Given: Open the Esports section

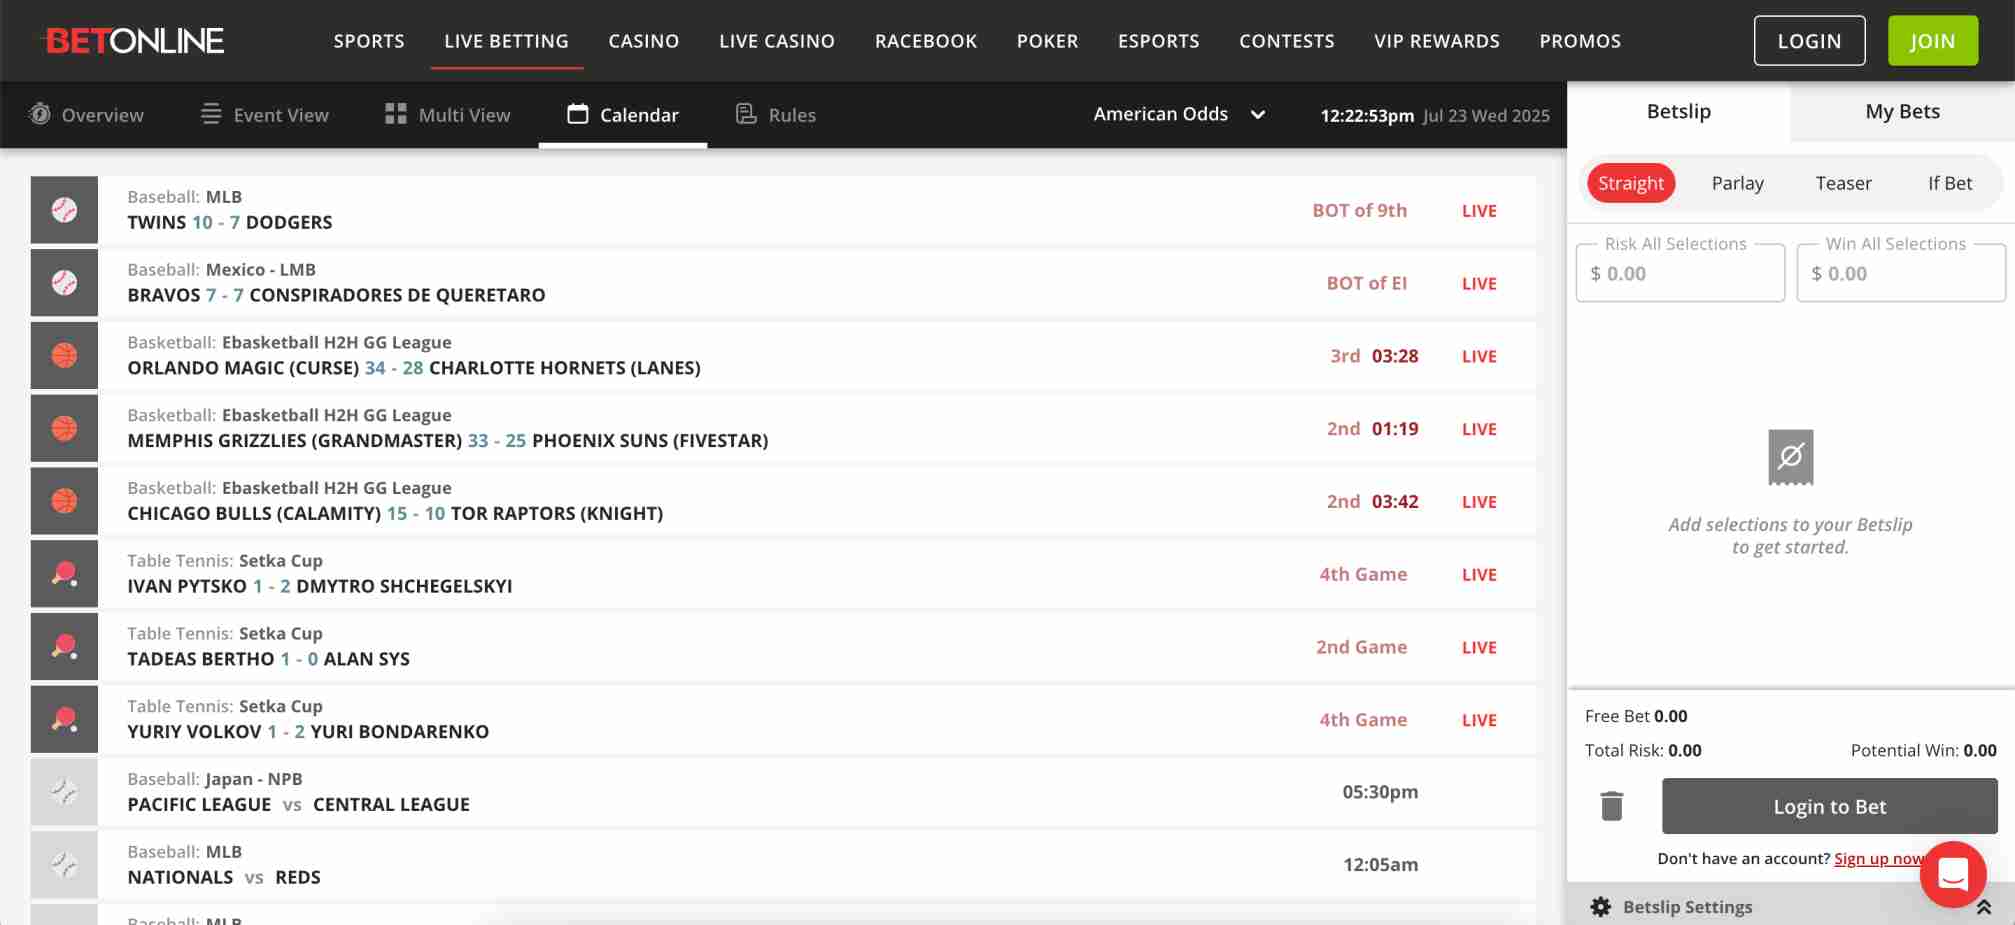Looking at the screenshot, I should pos(1159,41).
